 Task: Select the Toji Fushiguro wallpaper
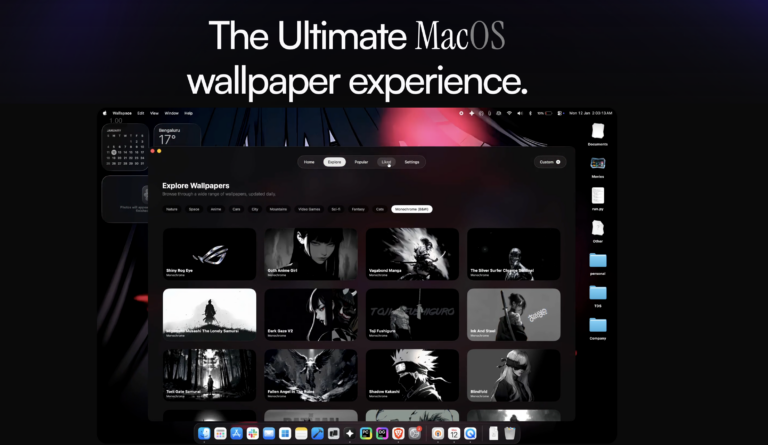pyautogui.click(x=412, y=315)
